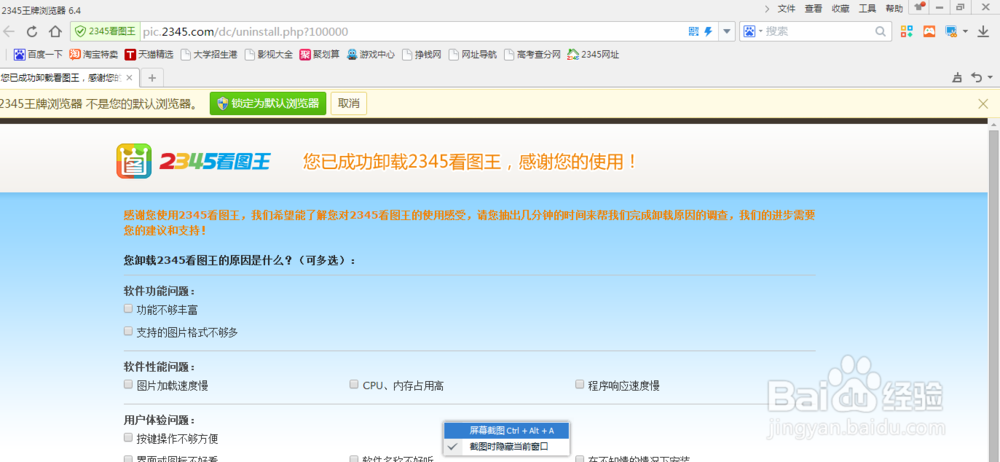Viewport: 1000px width, 462px height.
Task: Open the undo closed tabs dropdown arrow
Action: 990,77
